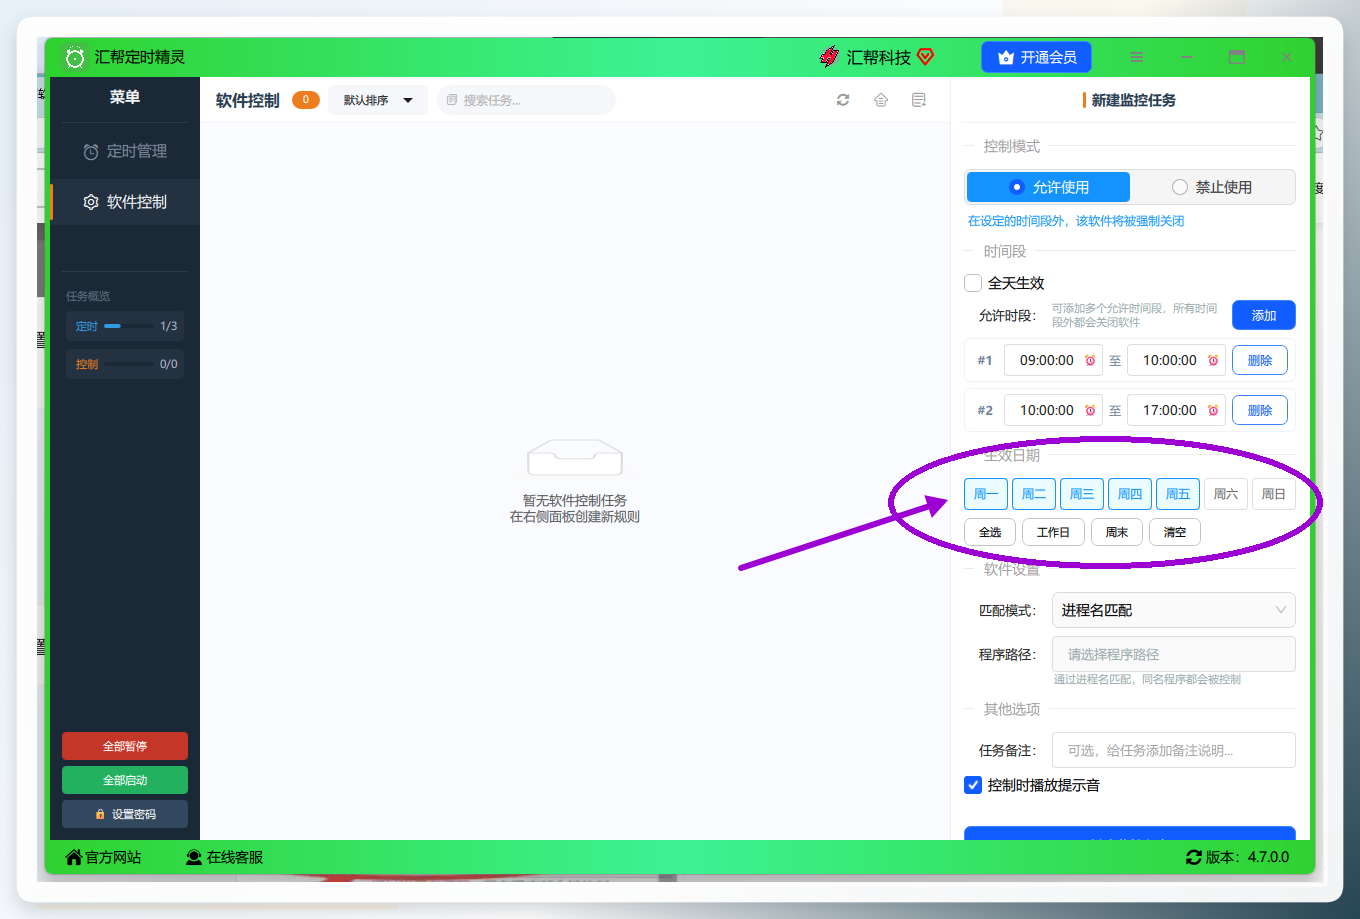Viewport: 1360px width, 919px height.
Task: Click the 全选 days button
Action: pyautogui.click(x=990, y=532)
